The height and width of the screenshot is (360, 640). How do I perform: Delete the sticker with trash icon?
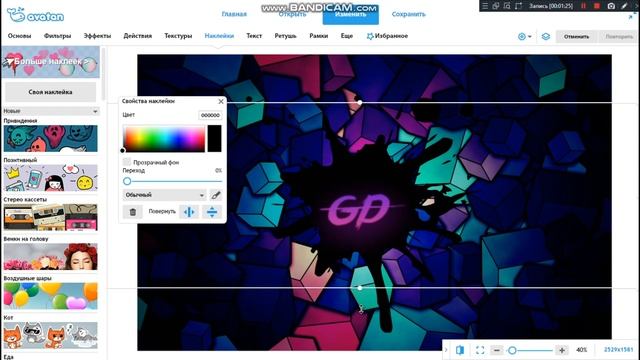(x=133, y=212)
